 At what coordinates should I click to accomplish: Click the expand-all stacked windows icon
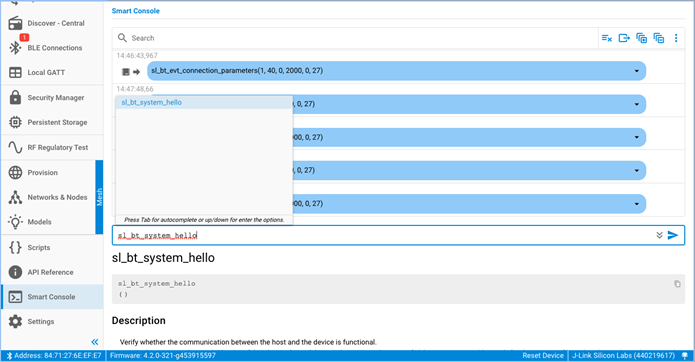[641, 38]
